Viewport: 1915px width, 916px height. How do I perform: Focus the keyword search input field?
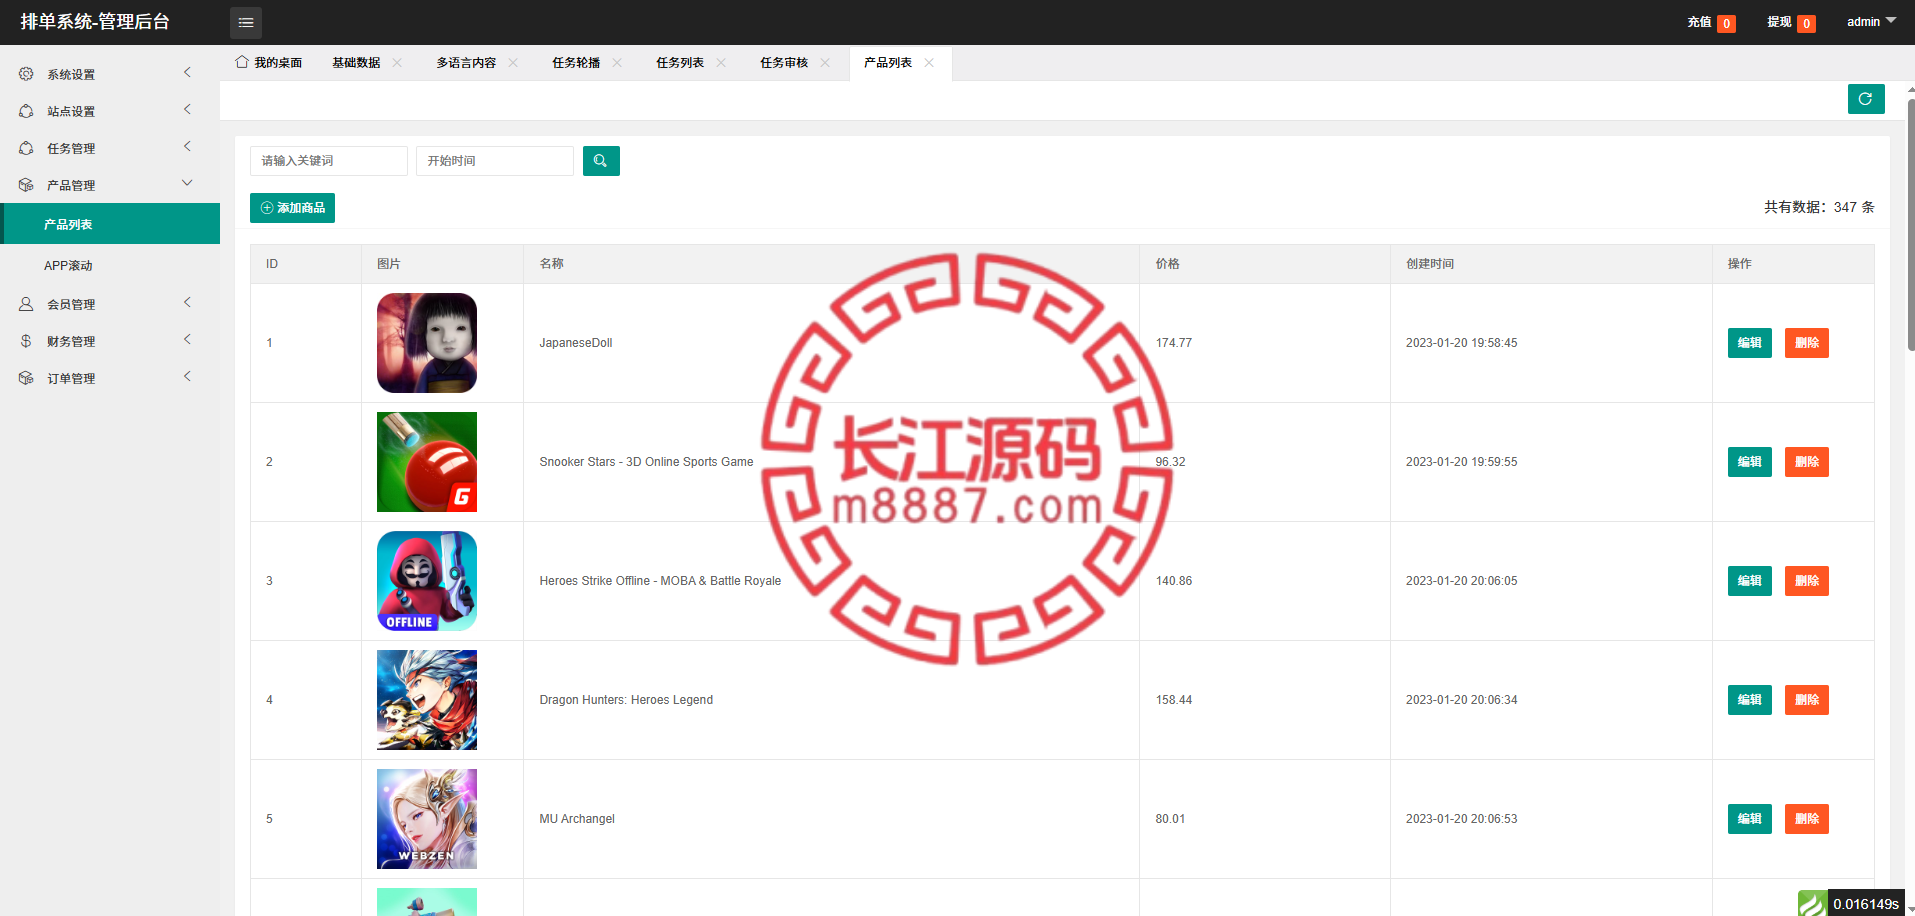(x=329, y=161)
